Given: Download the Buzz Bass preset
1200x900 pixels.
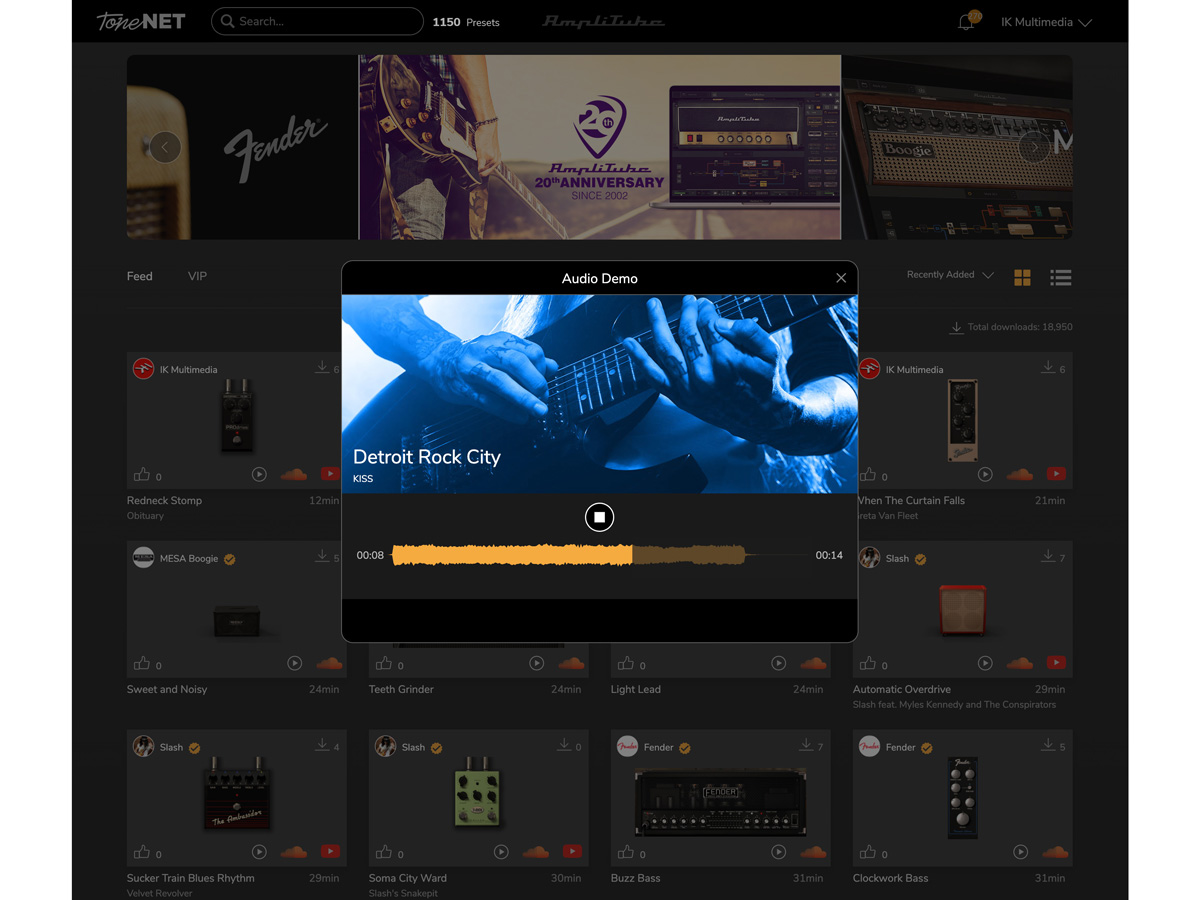Looking at the screenshot, I should (x=806, y=745).
